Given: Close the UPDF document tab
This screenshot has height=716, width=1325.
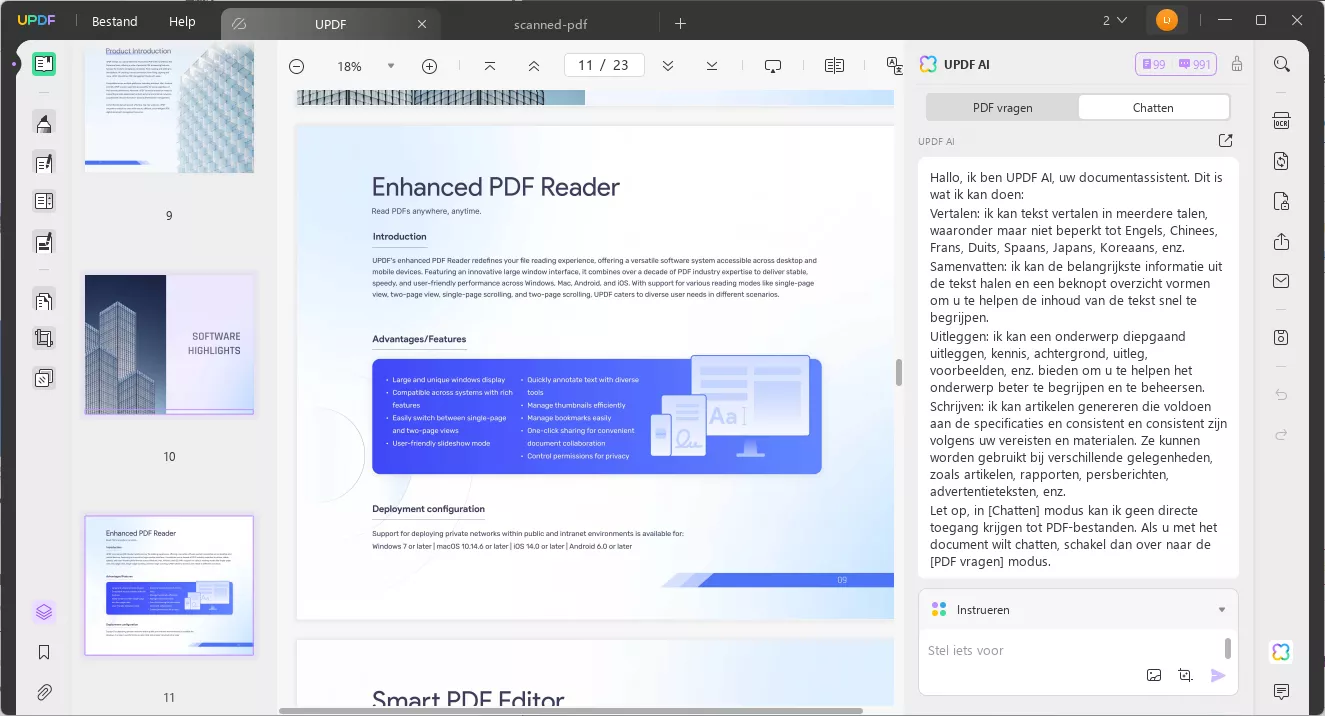Looking at the screenshot, I should click(x=422, y=23).
